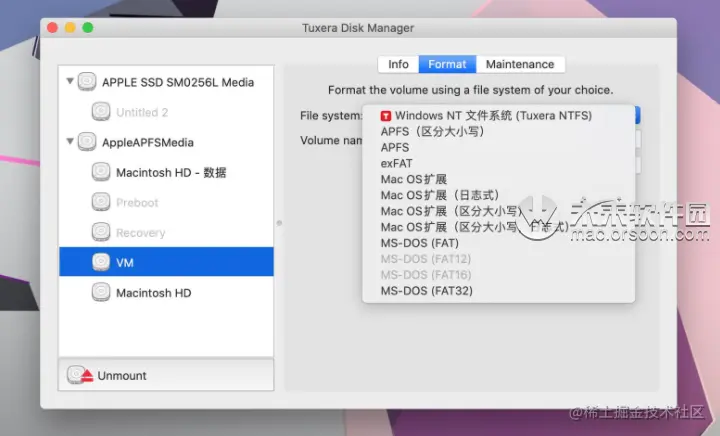Click the Macintosh HD - 数据 volume icon

[x=101, y=172]
